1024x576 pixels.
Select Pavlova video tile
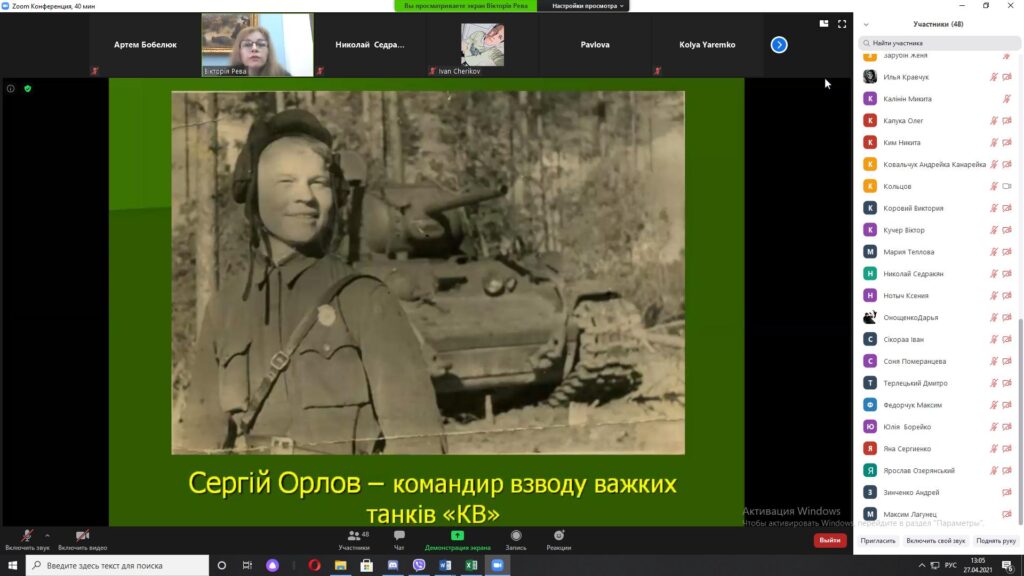pyautogui.click(x=595, y=44)
